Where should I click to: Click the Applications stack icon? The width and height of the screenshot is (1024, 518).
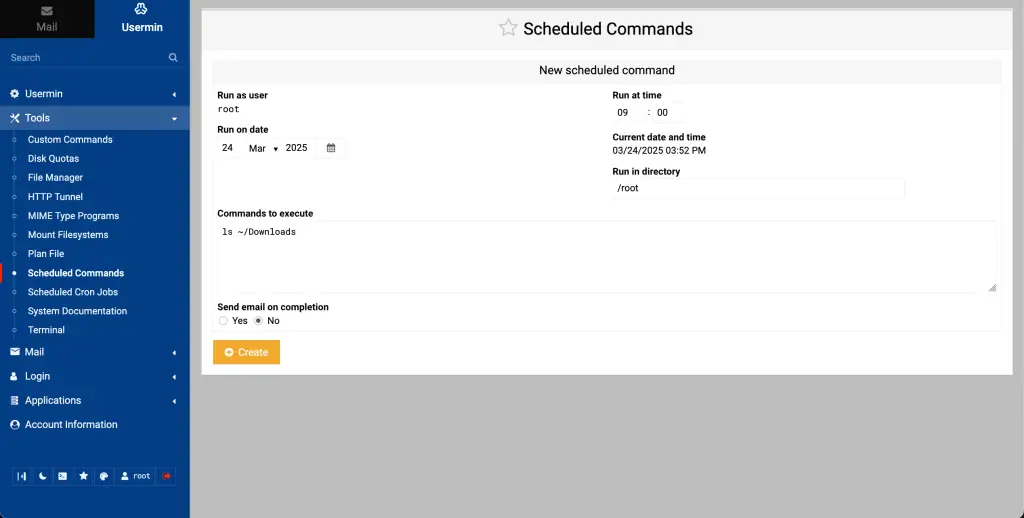(14, 400)
